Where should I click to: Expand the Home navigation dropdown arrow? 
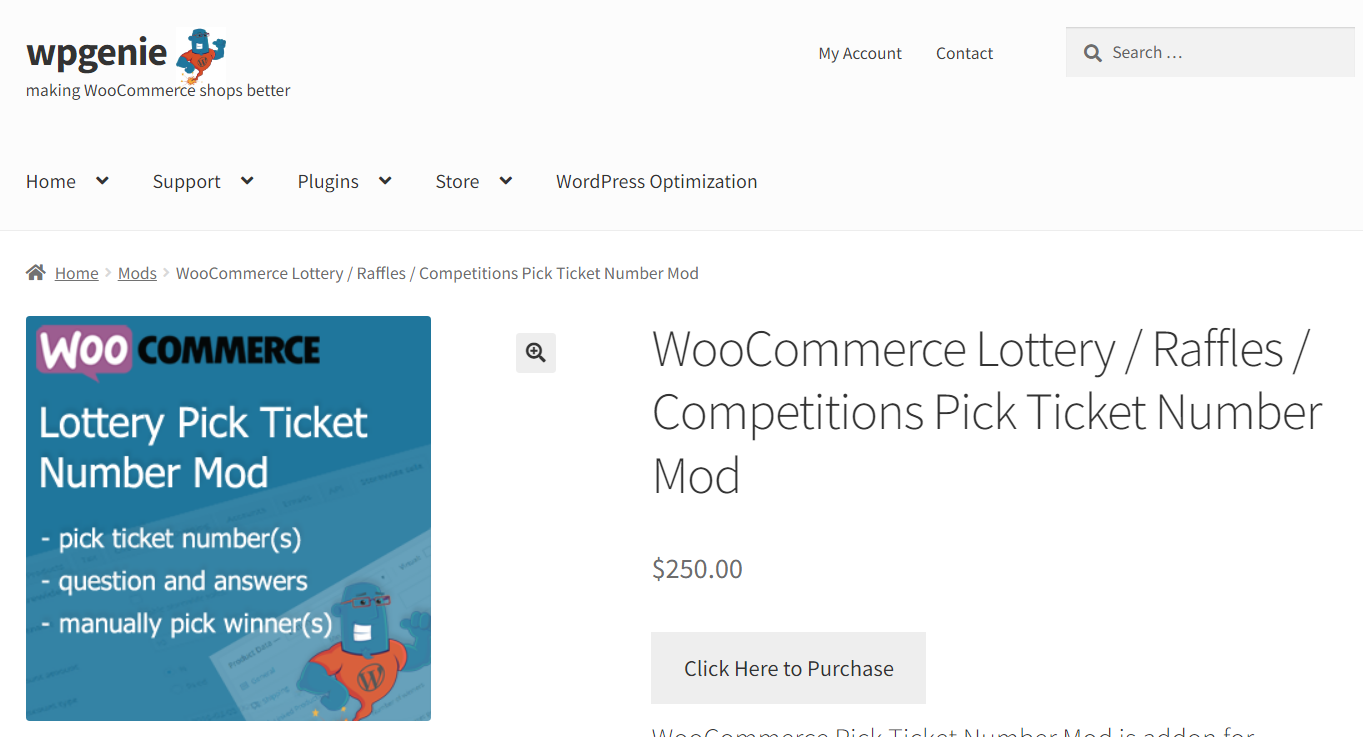click(x=101, y=181)
